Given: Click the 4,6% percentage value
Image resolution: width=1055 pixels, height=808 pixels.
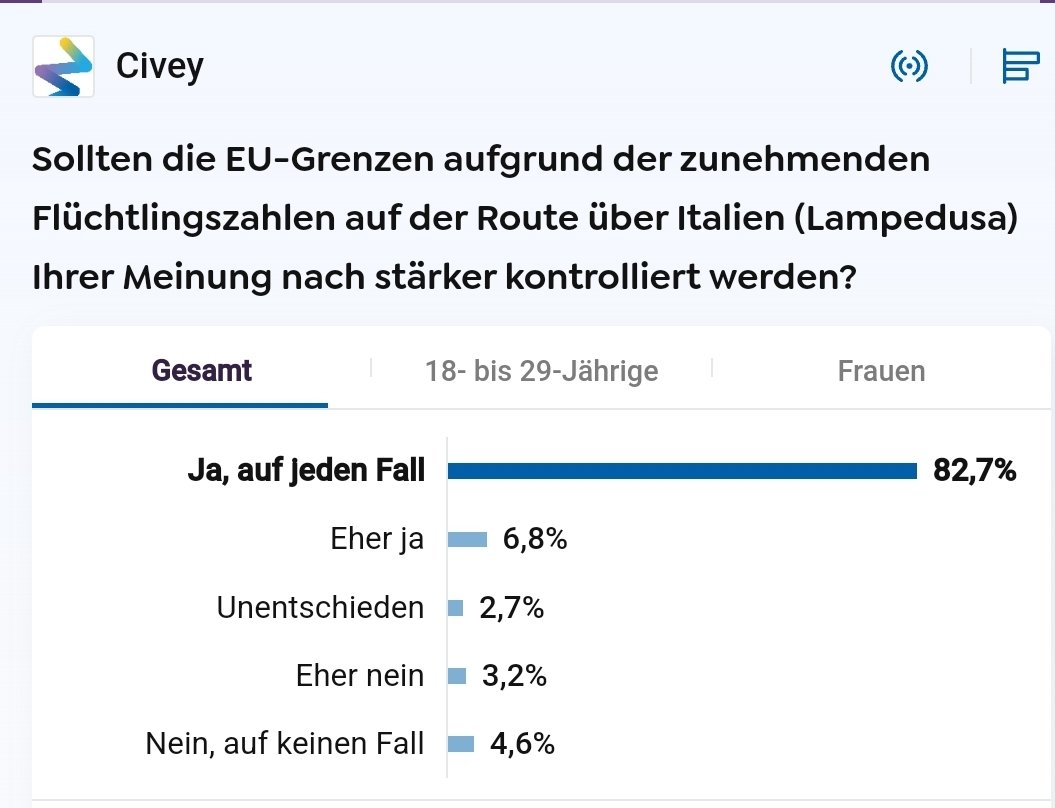Looking at the screenshot, I should [522, 743].
